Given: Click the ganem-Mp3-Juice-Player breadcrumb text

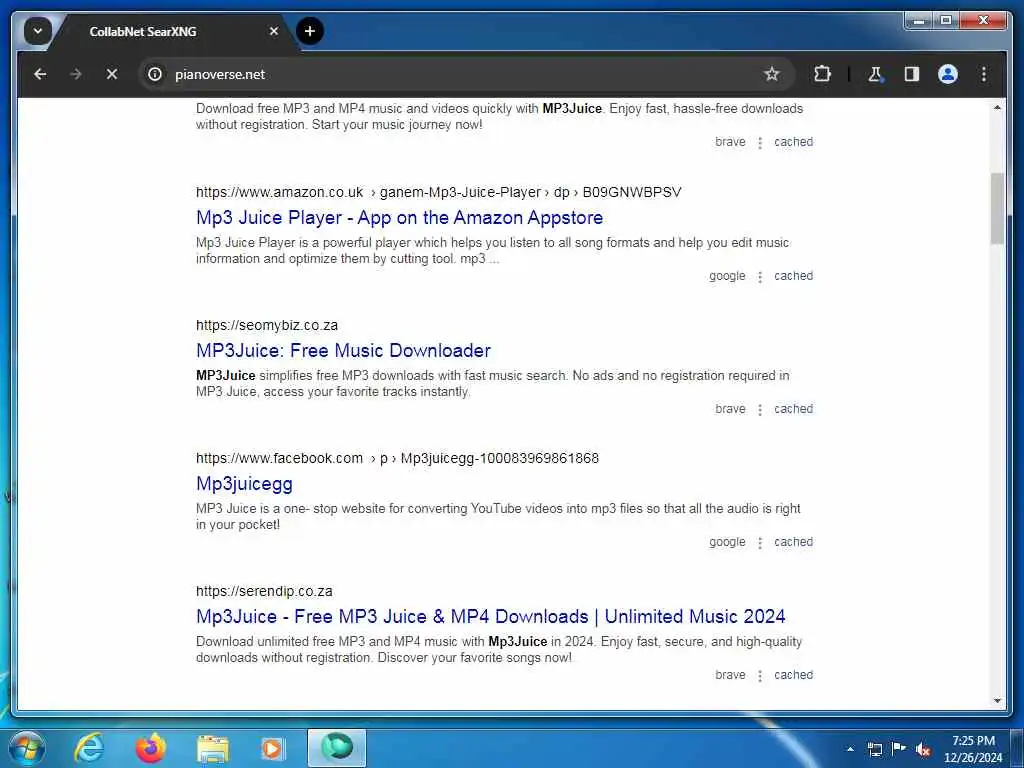Looking at the screenshot, I should point(460,193).
